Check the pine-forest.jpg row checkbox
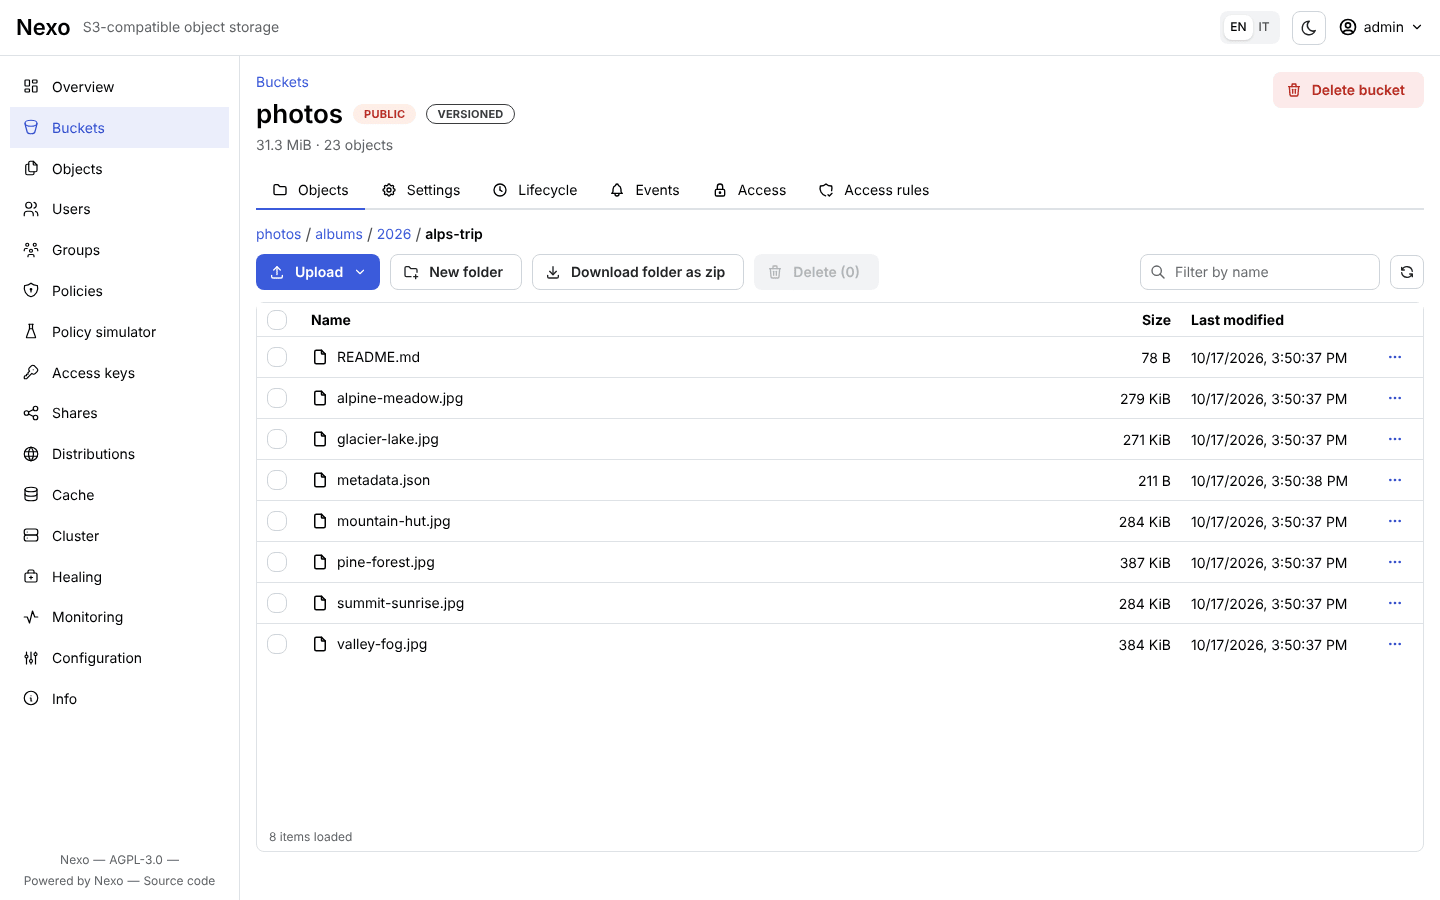The height and width of the screenshot is (900, 1440). click(x=277, y=562)
